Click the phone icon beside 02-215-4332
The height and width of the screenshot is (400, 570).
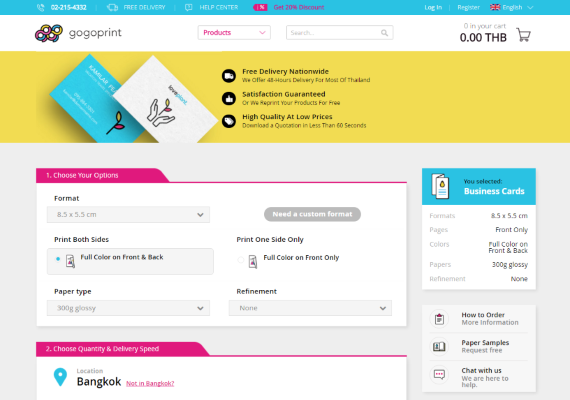click(41, 7)
